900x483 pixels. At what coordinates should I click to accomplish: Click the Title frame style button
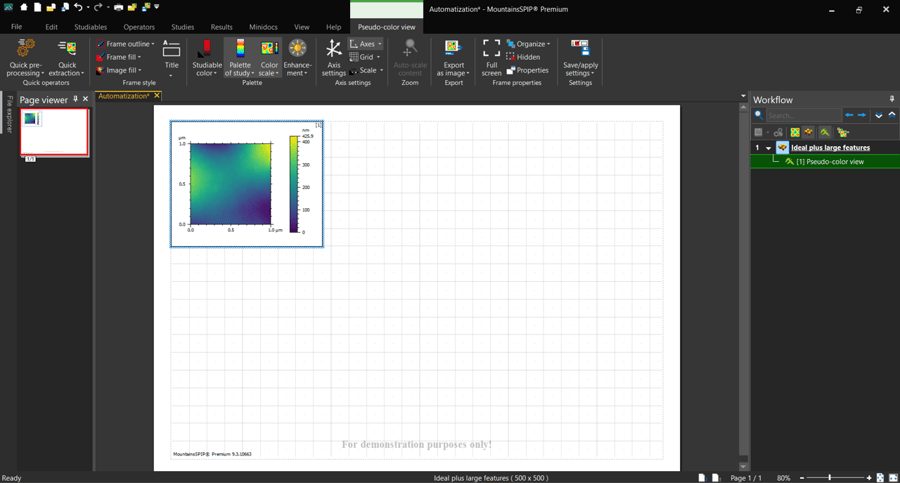point(171,57)
